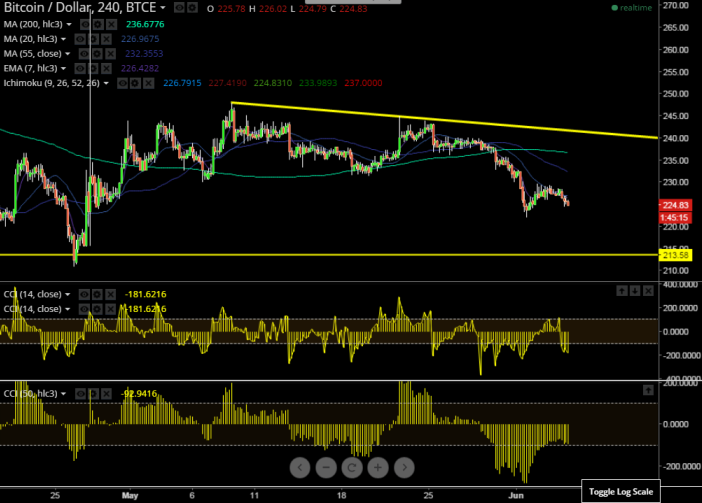Click the Toggle Log Scale button
This screenshot has width=702, height=503.
pyautogui.click(x=621, y=492)
